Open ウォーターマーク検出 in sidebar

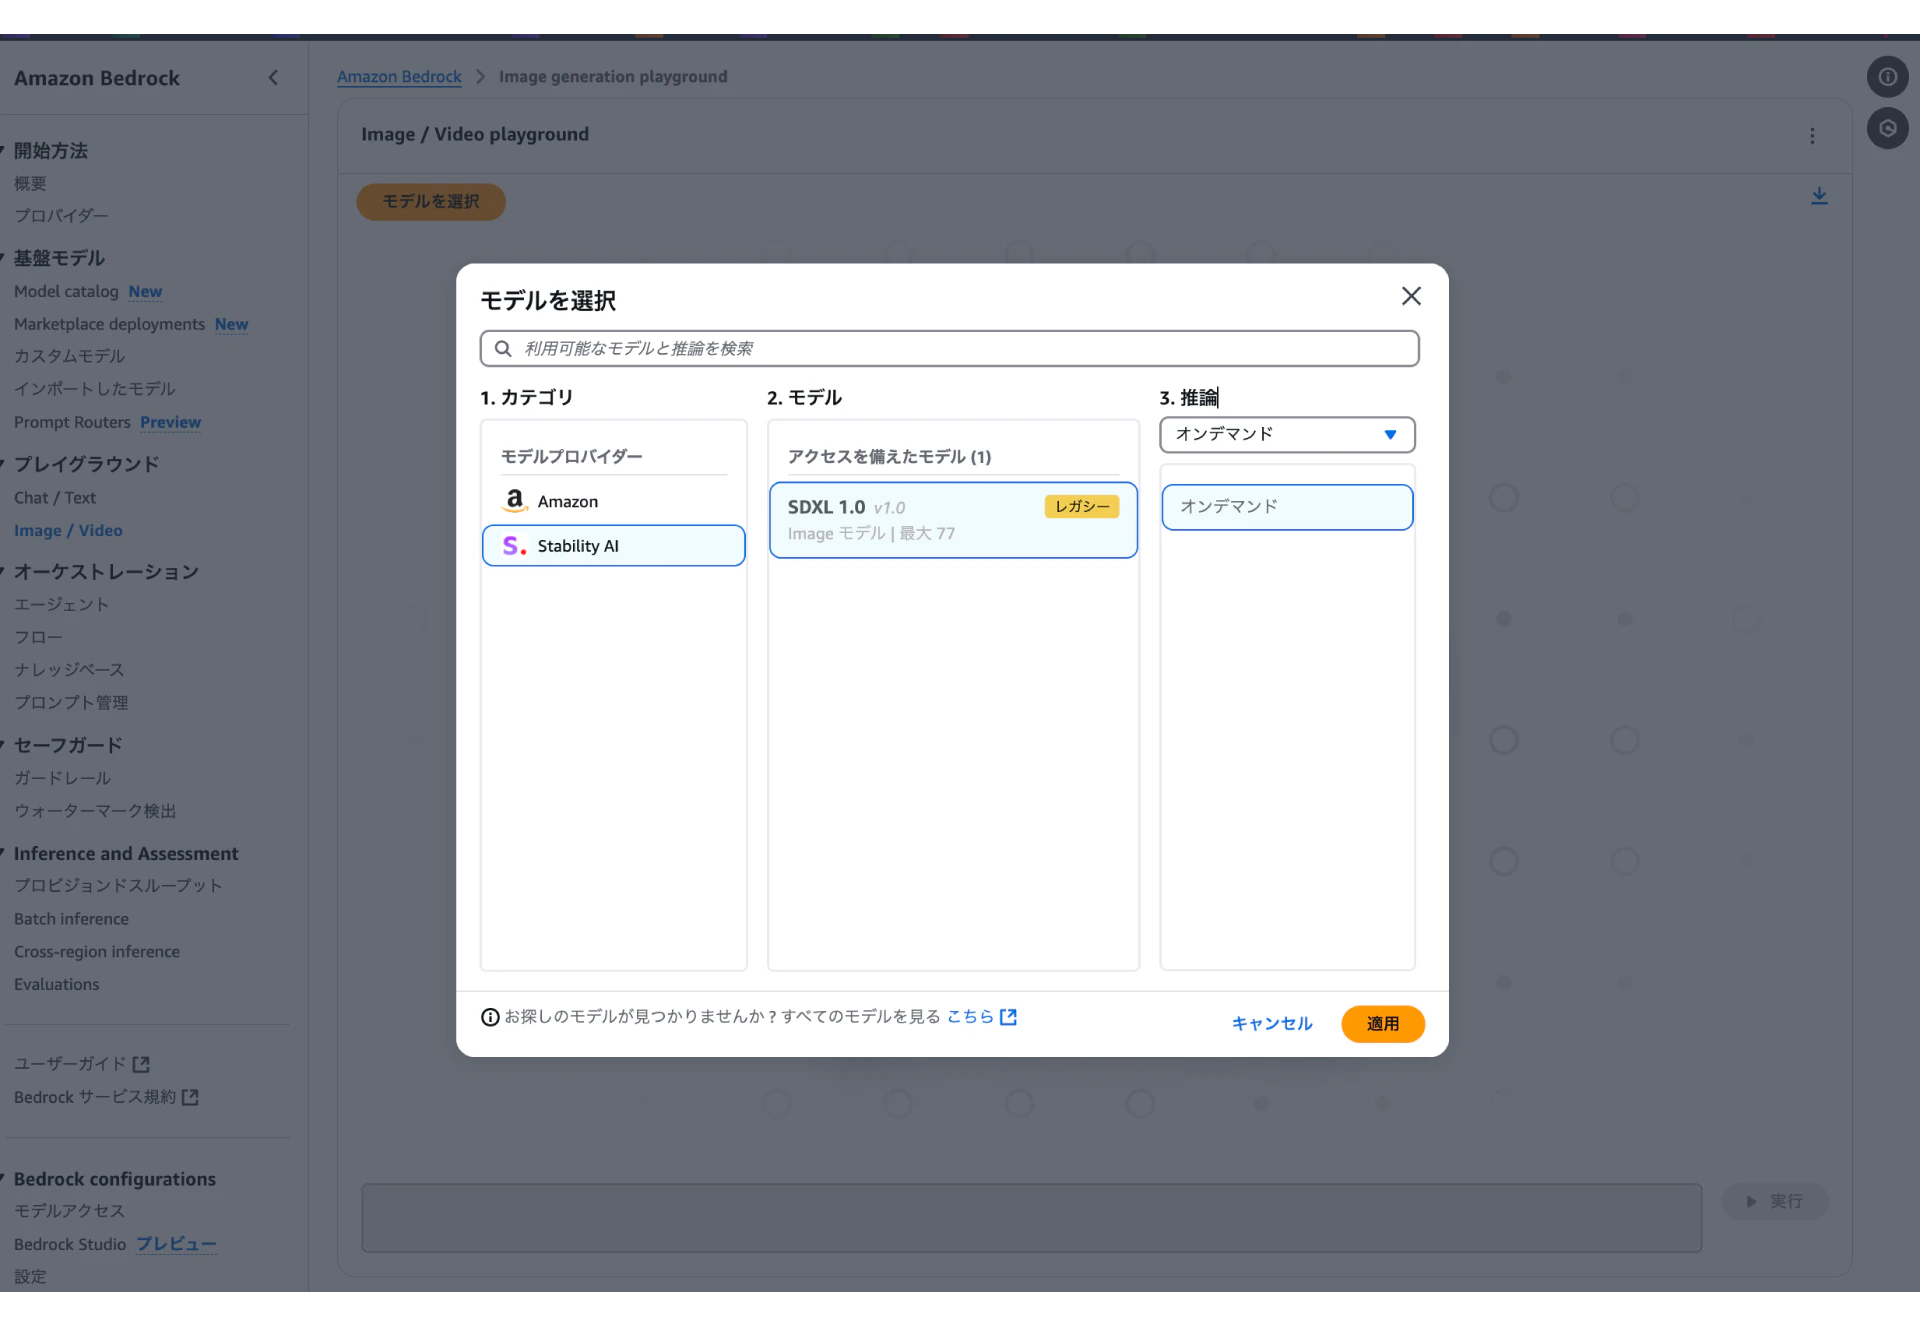click(x=95, y=811)
